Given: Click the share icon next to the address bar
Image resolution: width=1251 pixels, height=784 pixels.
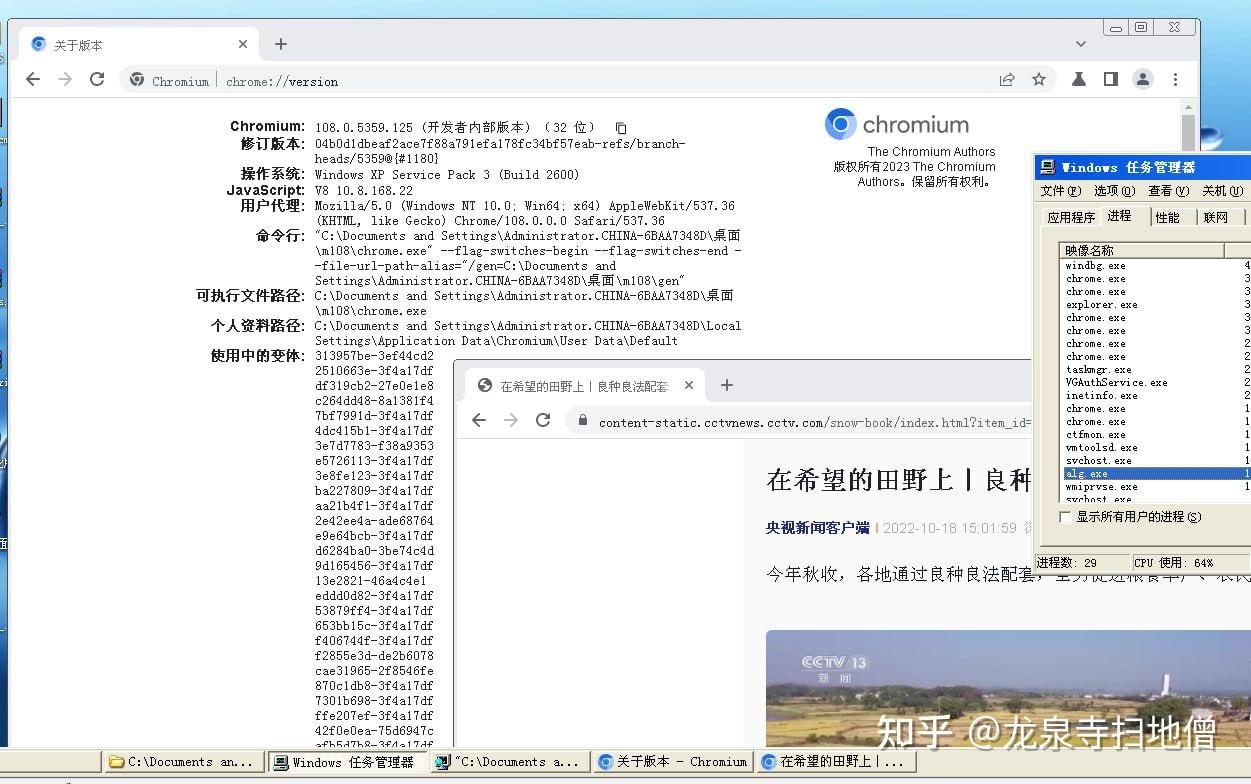Looking at the screenshot, I should click(x=1007, y=79).
